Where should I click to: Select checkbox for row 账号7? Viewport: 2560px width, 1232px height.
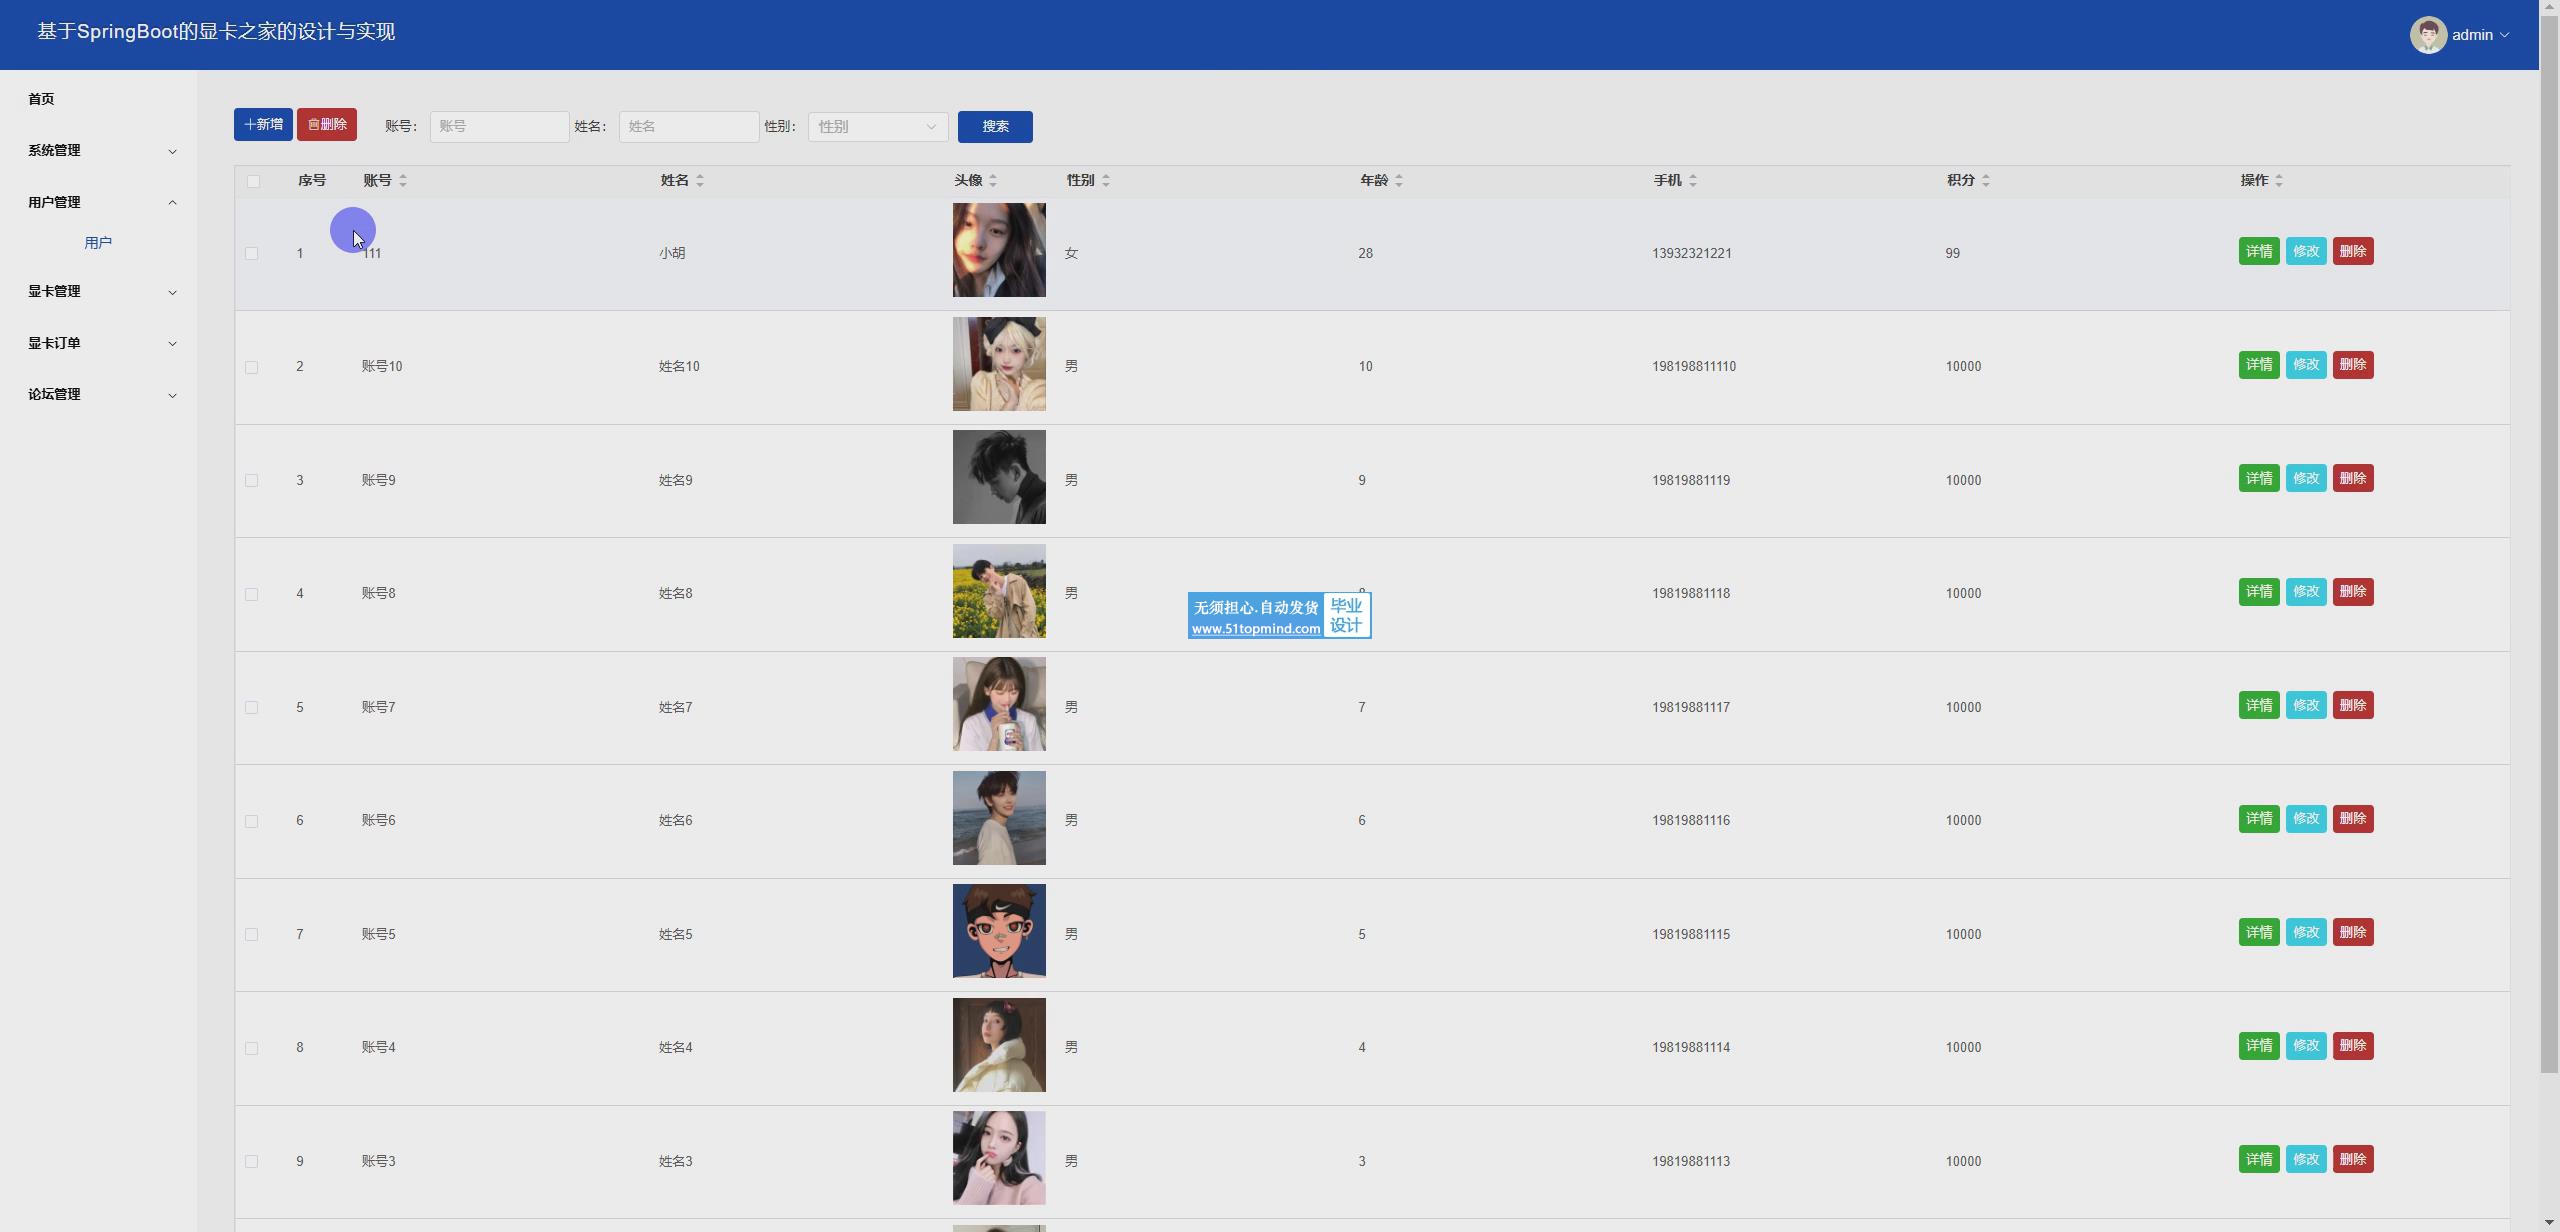pos(252,708)
